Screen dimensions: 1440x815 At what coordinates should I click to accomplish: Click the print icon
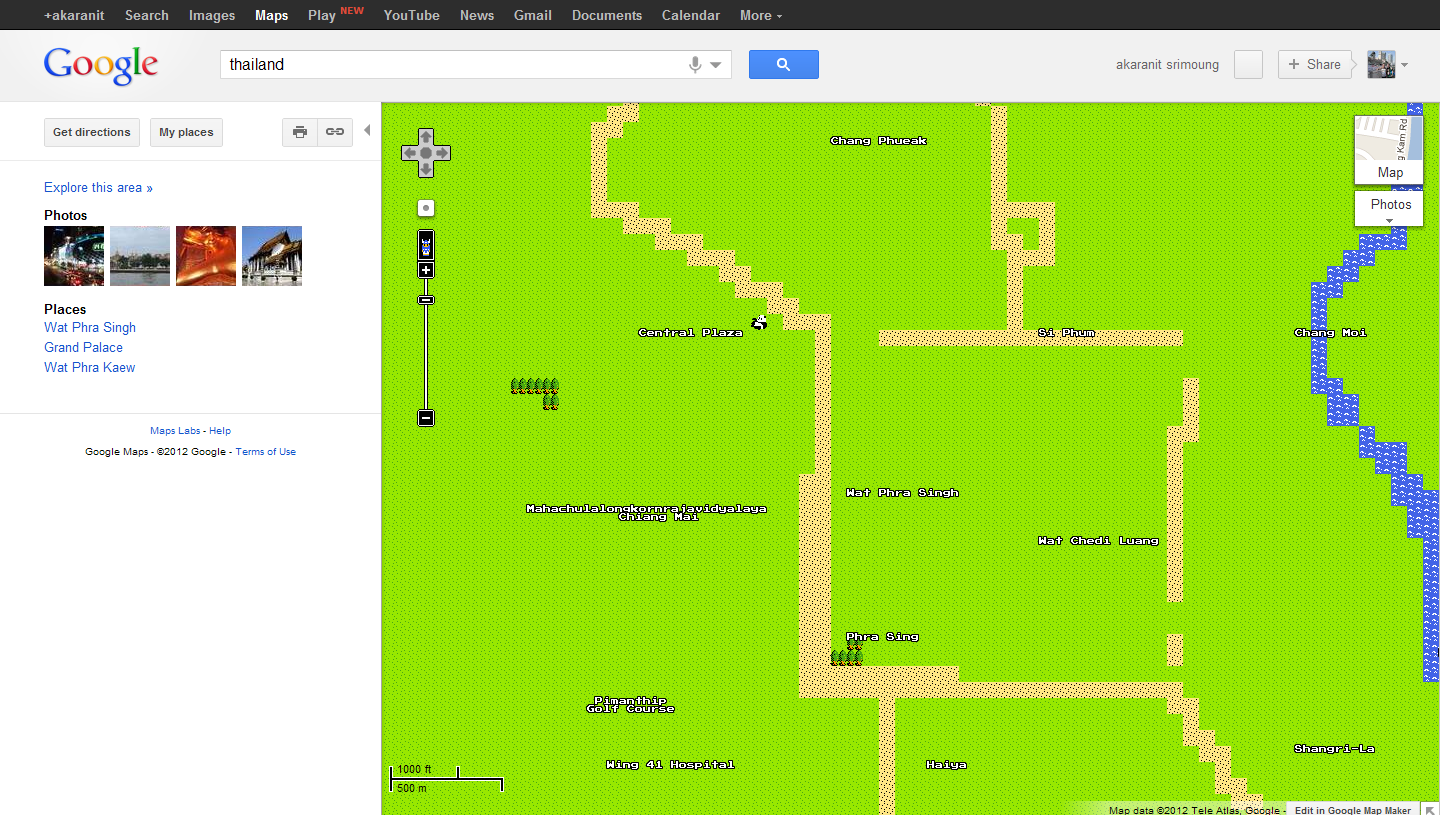300,132
